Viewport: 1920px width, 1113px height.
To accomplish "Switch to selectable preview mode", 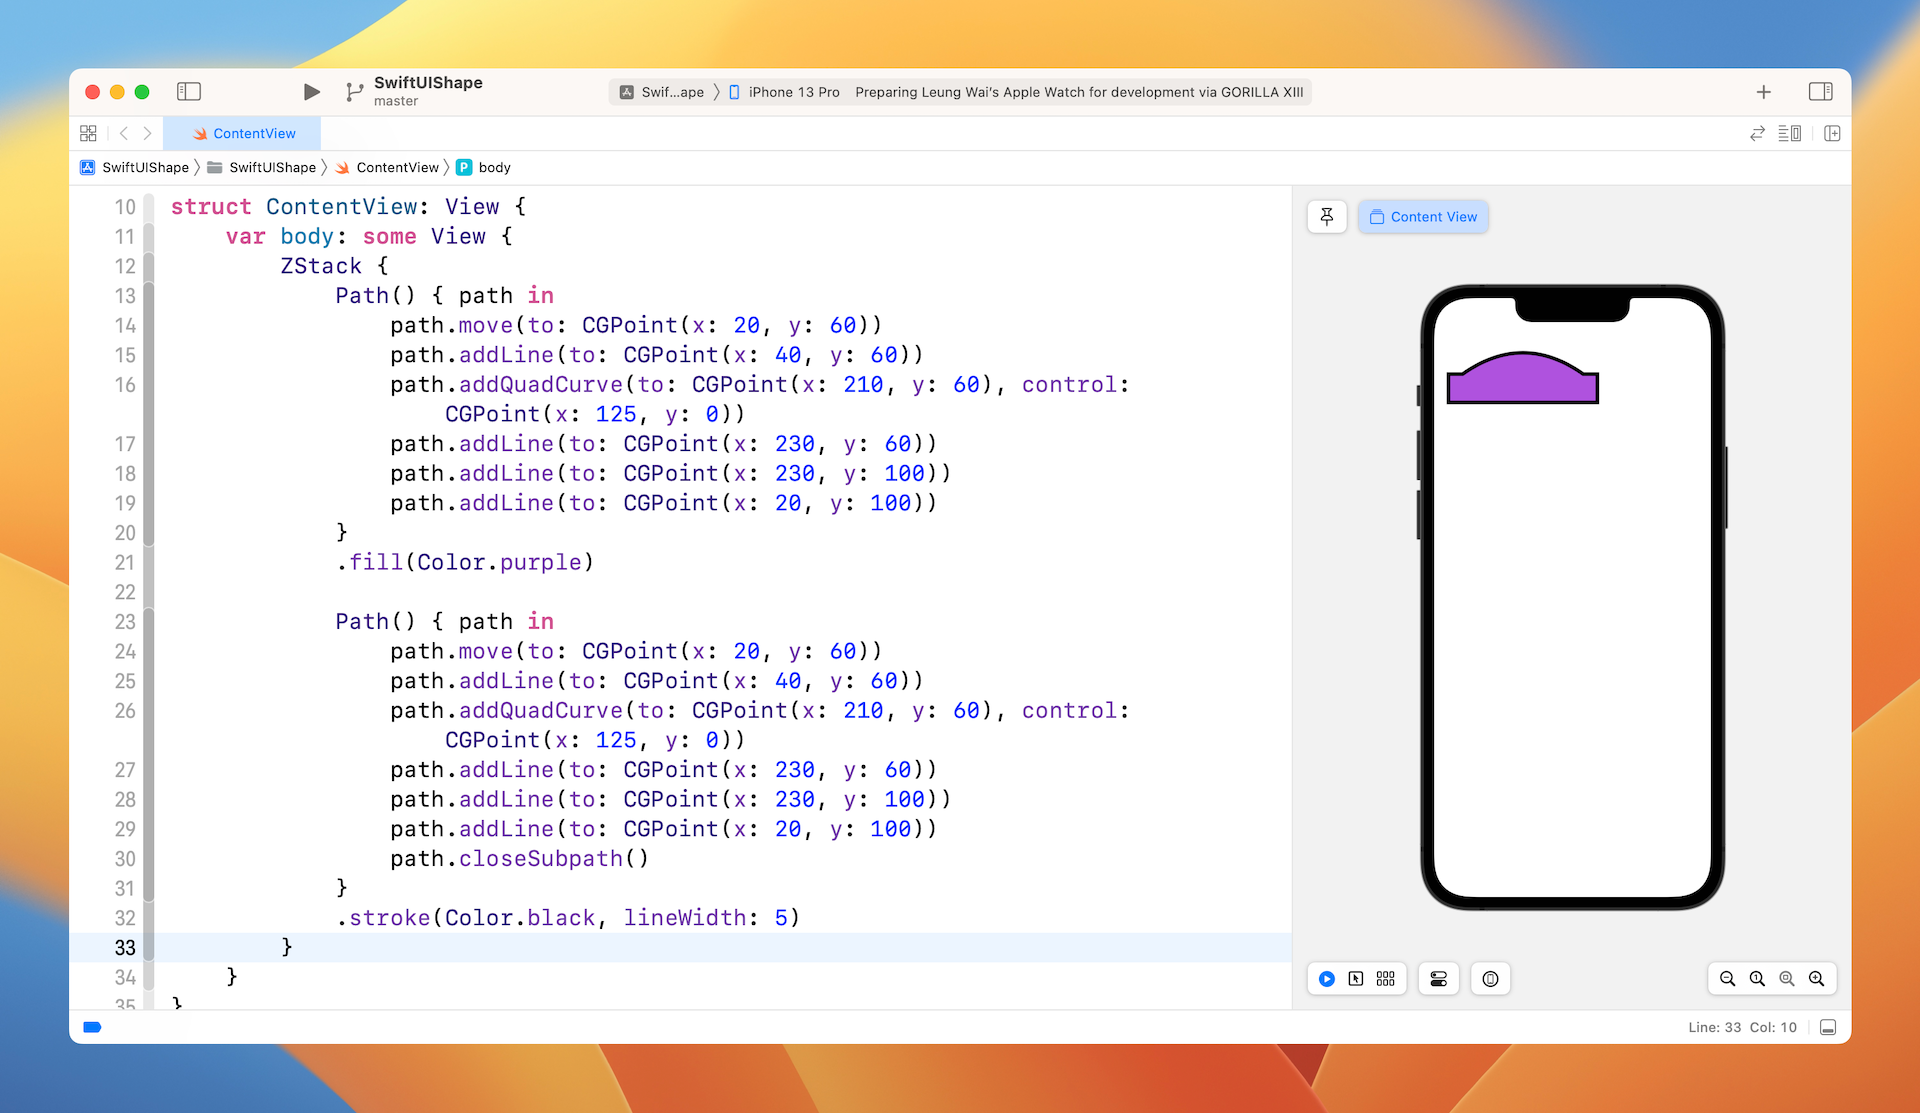I will click(1356, 979).
